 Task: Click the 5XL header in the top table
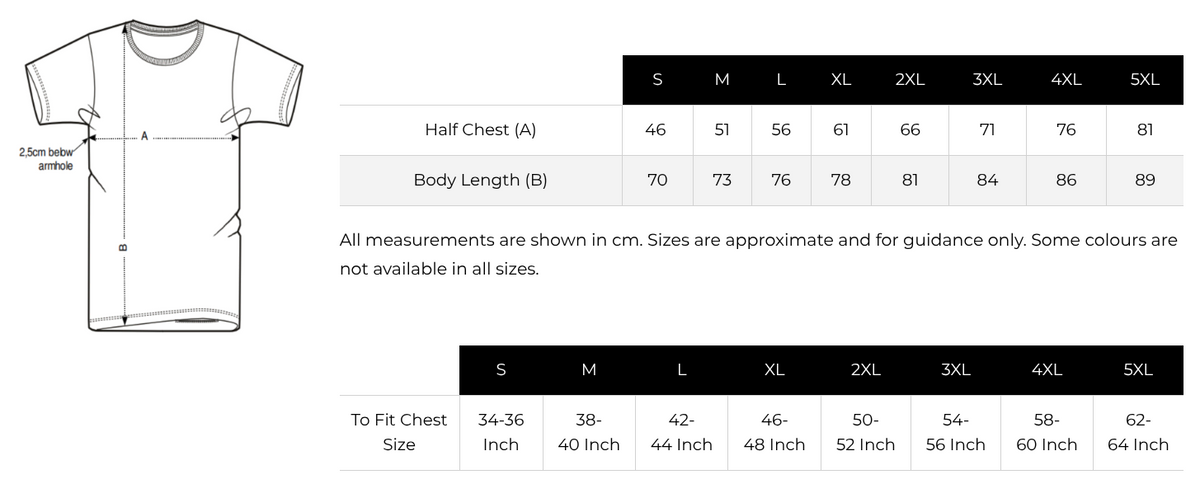(x=1144, y=80)
